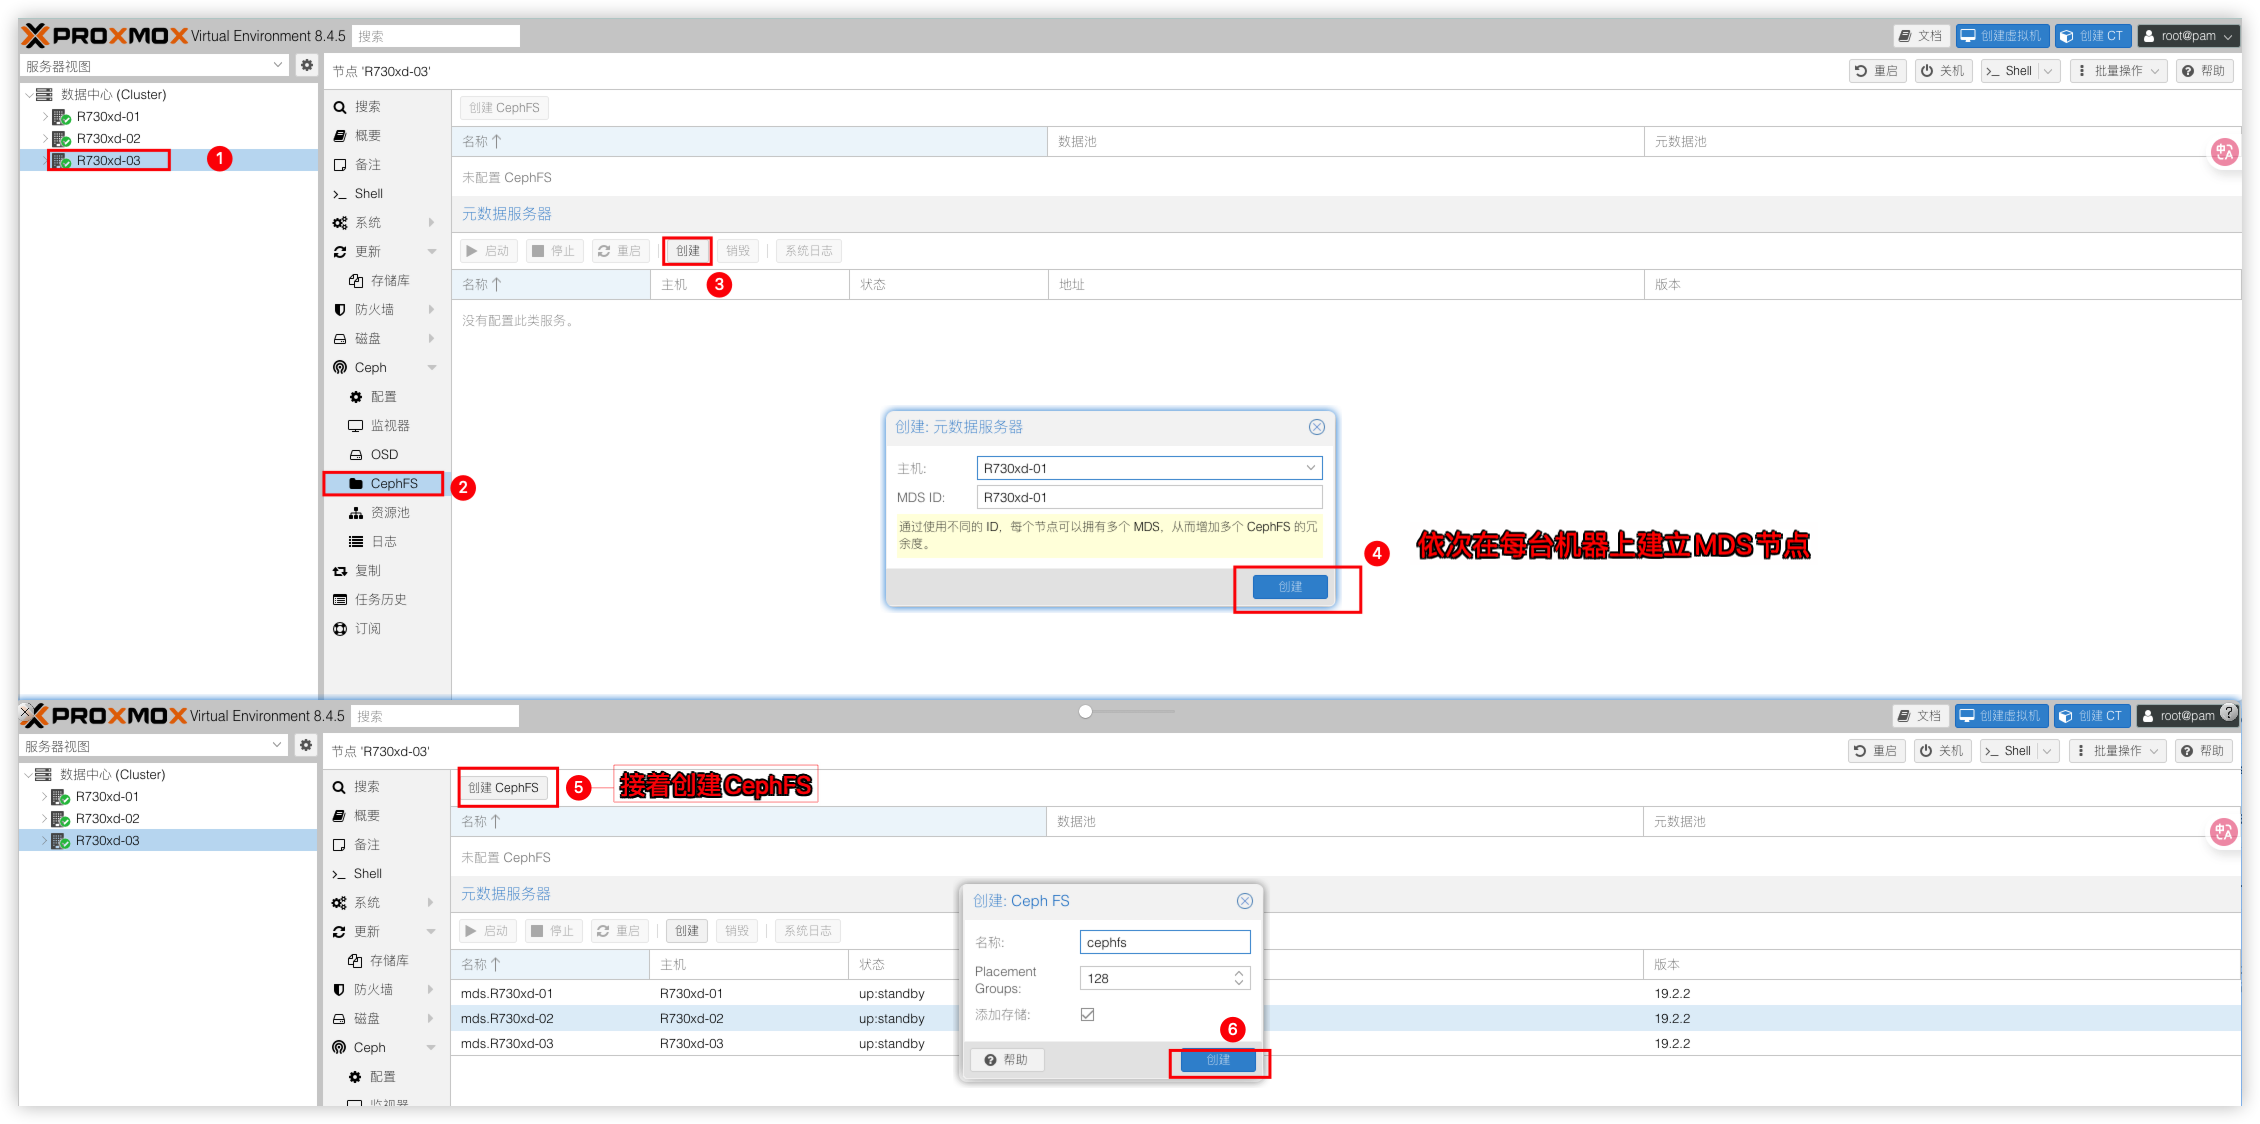
Task: Click 创建虚拟机 in the upper window
Action: [x=2002, y=36]
